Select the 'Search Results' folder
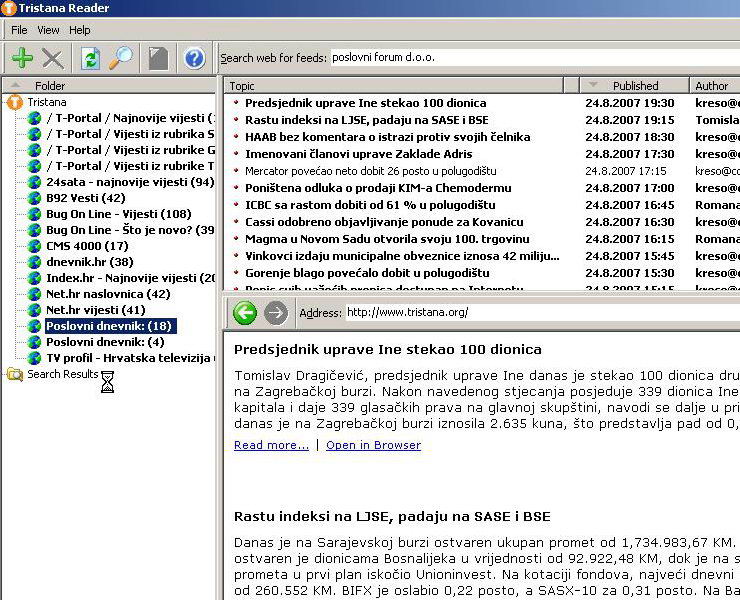Image resolution: width=740 pixels, height=600 pixels. [62, 374]
